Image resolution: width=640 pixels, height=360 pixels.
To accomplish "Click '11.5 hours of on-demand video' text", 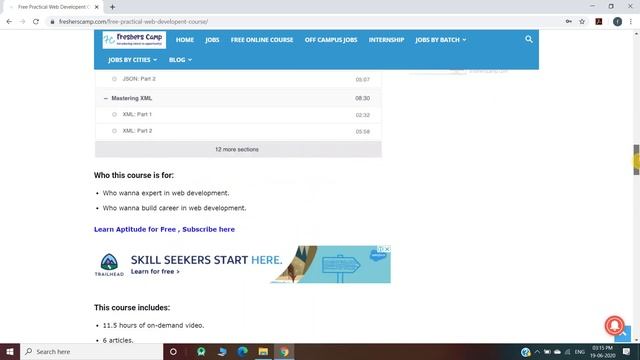I will coord(153,325).
